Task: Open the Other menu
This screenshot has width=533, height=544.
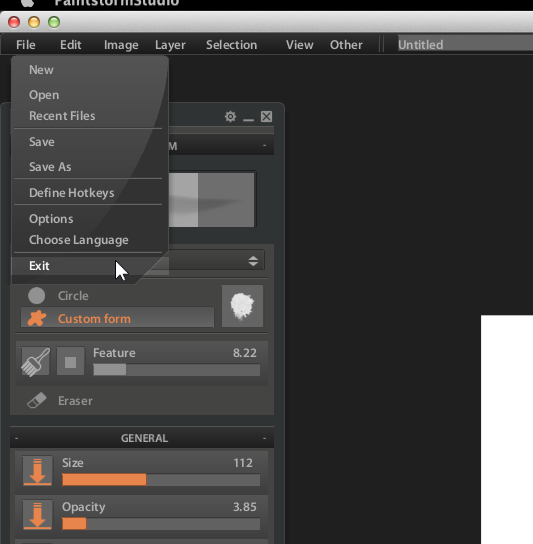Action: click(346, 45)
